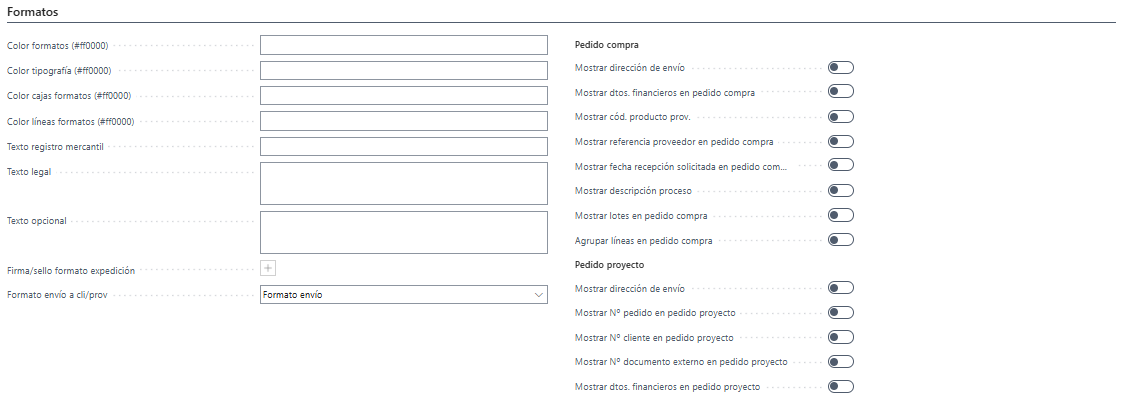
Task: Add a Firma/sello formato expedición image
Action: (x=268, y=268)
